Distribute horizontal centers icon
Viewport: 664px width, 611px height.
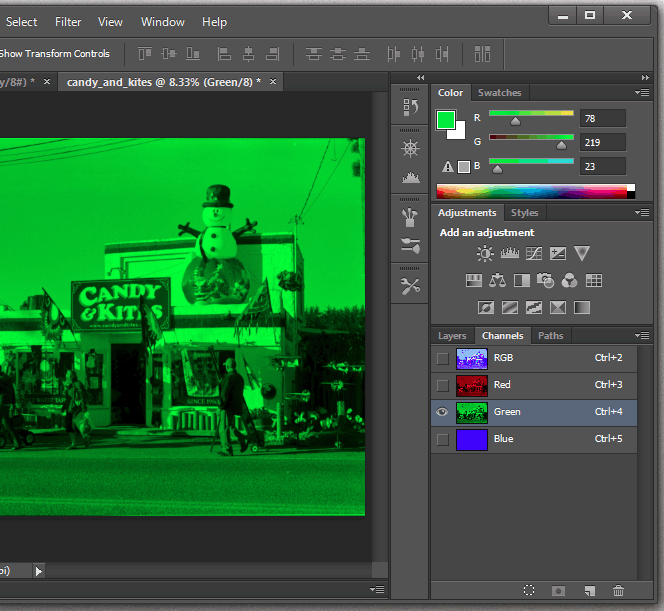pyautogui.click(x=418, y=54)
